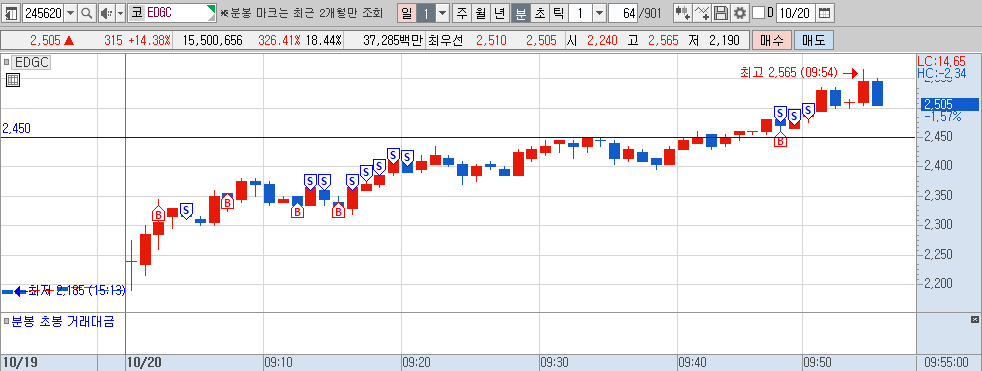Viewport: 982px width, 371px height.
Task: Open the minute interval dropdown next to 틱
Action: (599, 13)
